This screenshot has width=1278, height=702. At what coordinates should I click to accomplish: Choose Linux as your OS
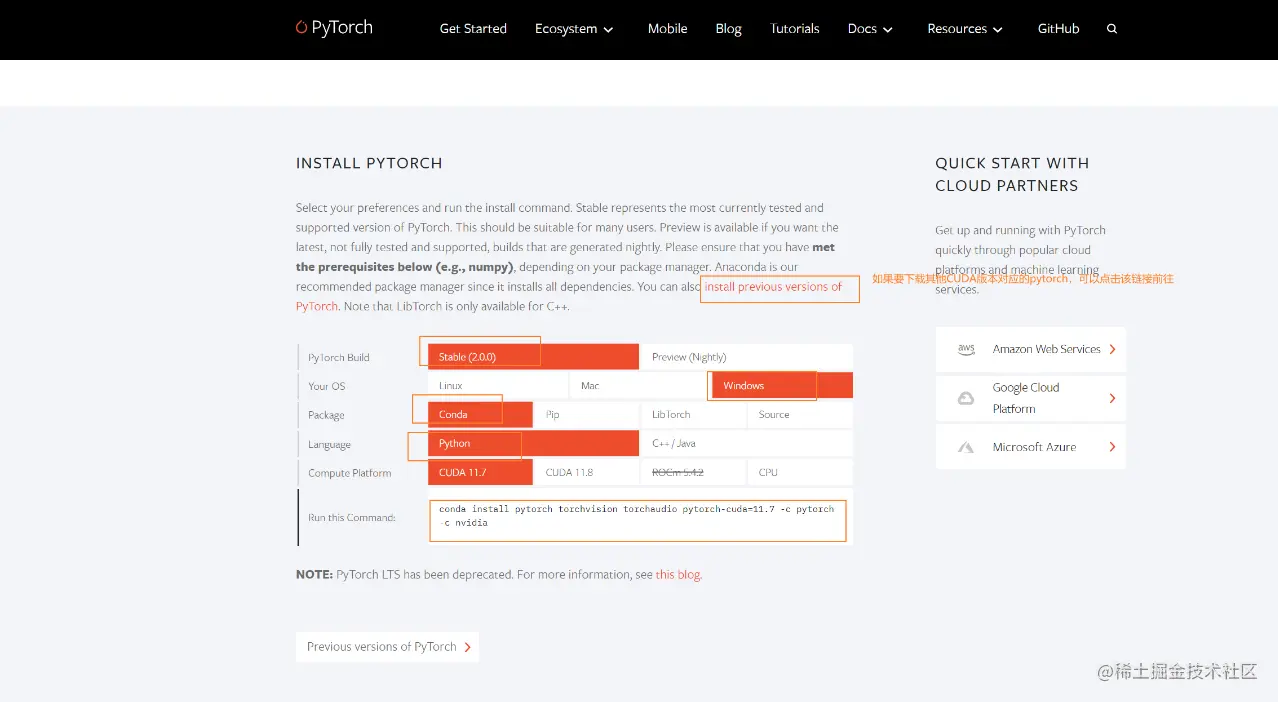click(498, 386)
